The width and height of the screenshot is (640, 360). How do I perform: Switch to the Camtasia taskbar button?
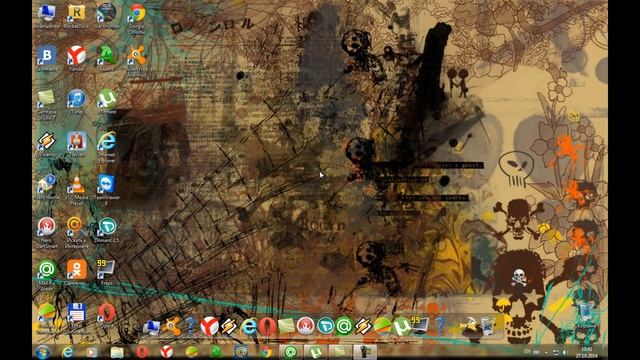(x=340, y=352)
